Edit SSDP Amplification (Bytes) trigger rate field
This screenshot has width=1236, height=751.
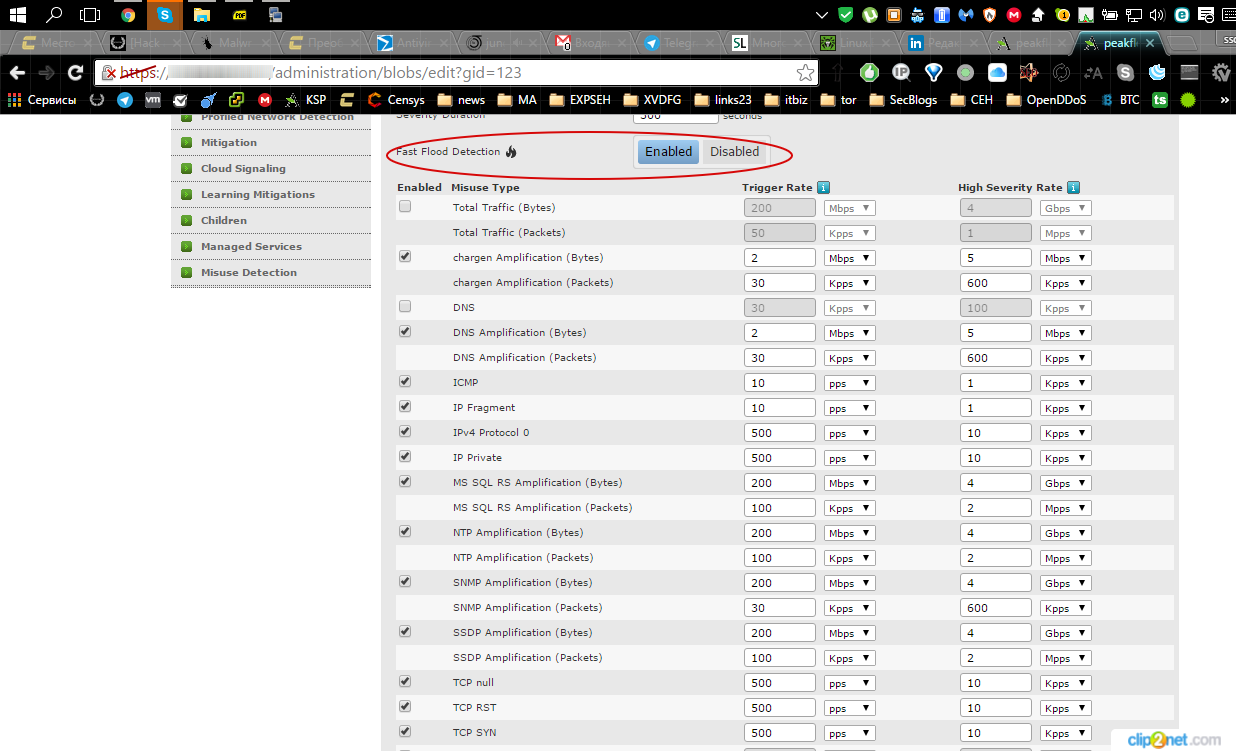[780, 633]
